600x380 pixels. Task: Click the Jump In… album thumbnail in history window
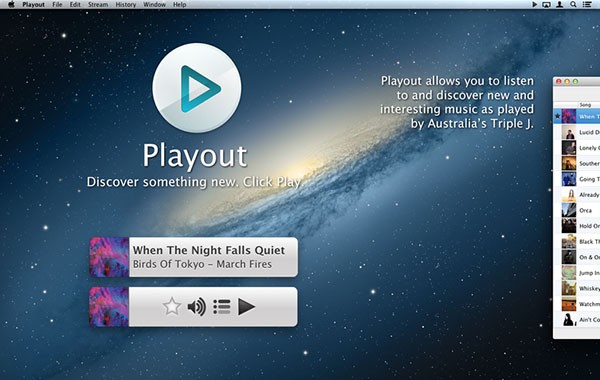pyautogui.click(x=569, y=272)
